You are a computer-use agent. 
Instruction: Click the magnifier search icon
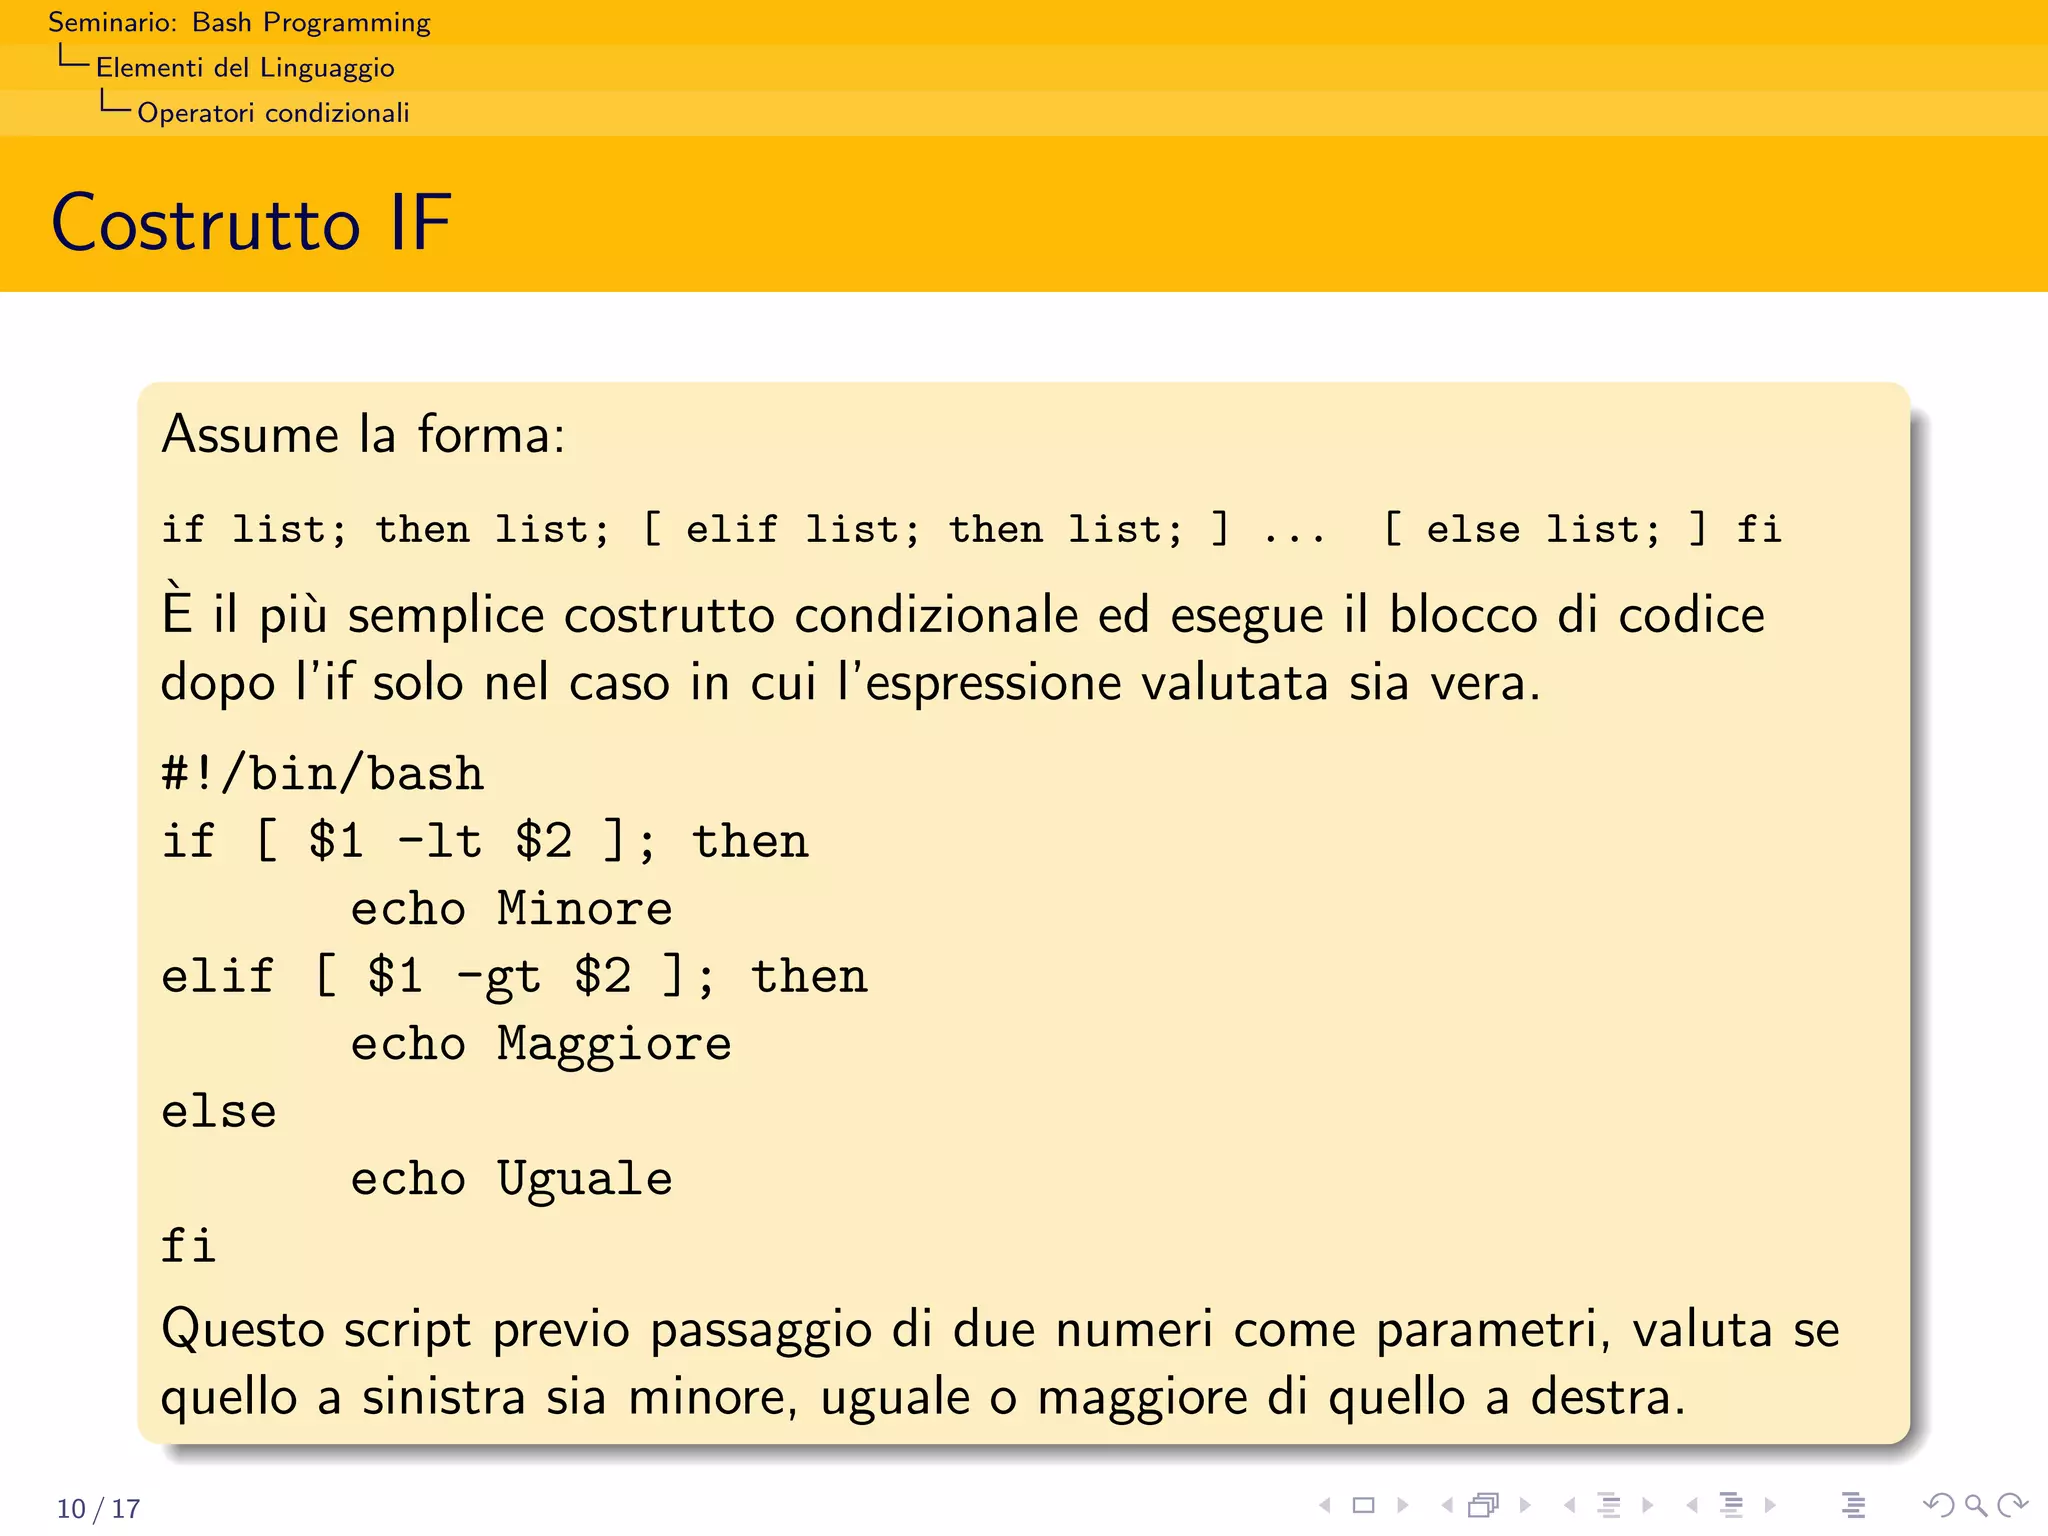[x=1976, y=1505]
